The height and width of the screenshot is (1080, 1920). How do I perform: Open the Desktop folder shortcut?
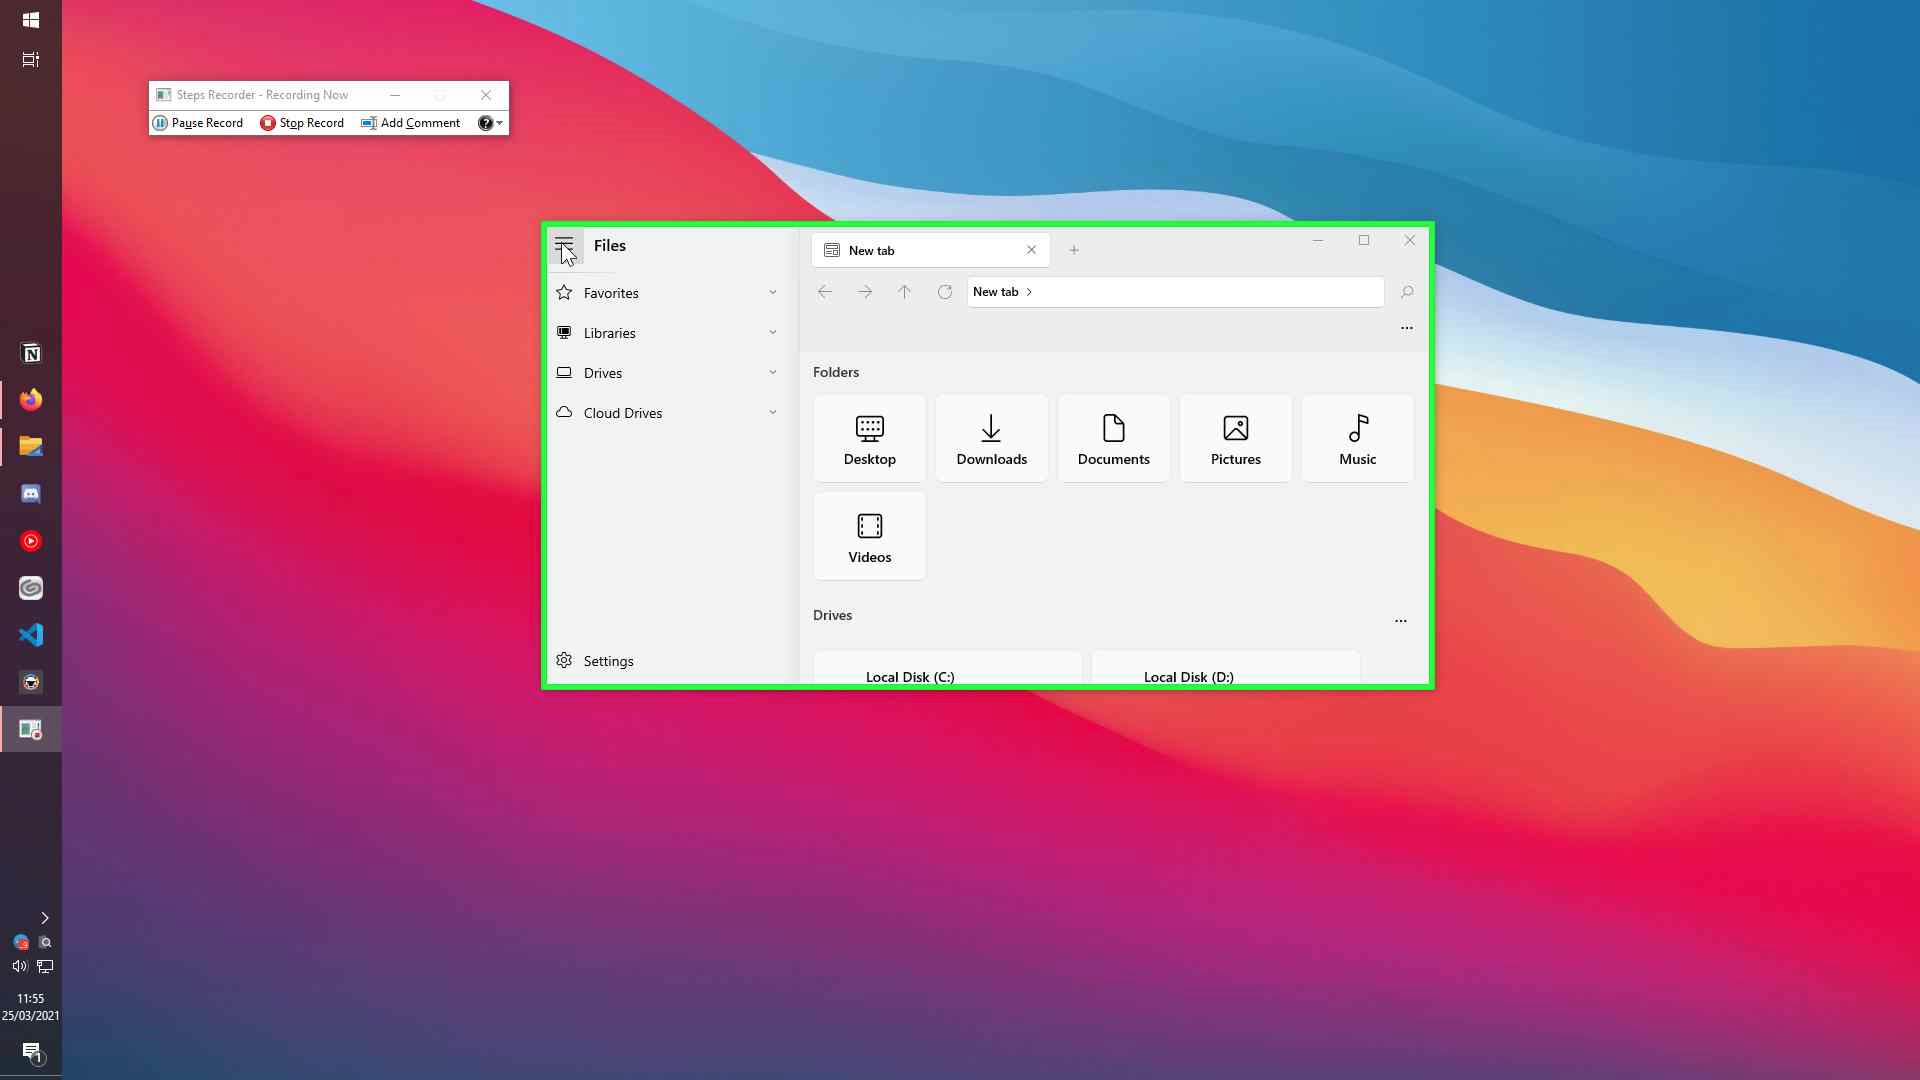click(x=869, y=438)
